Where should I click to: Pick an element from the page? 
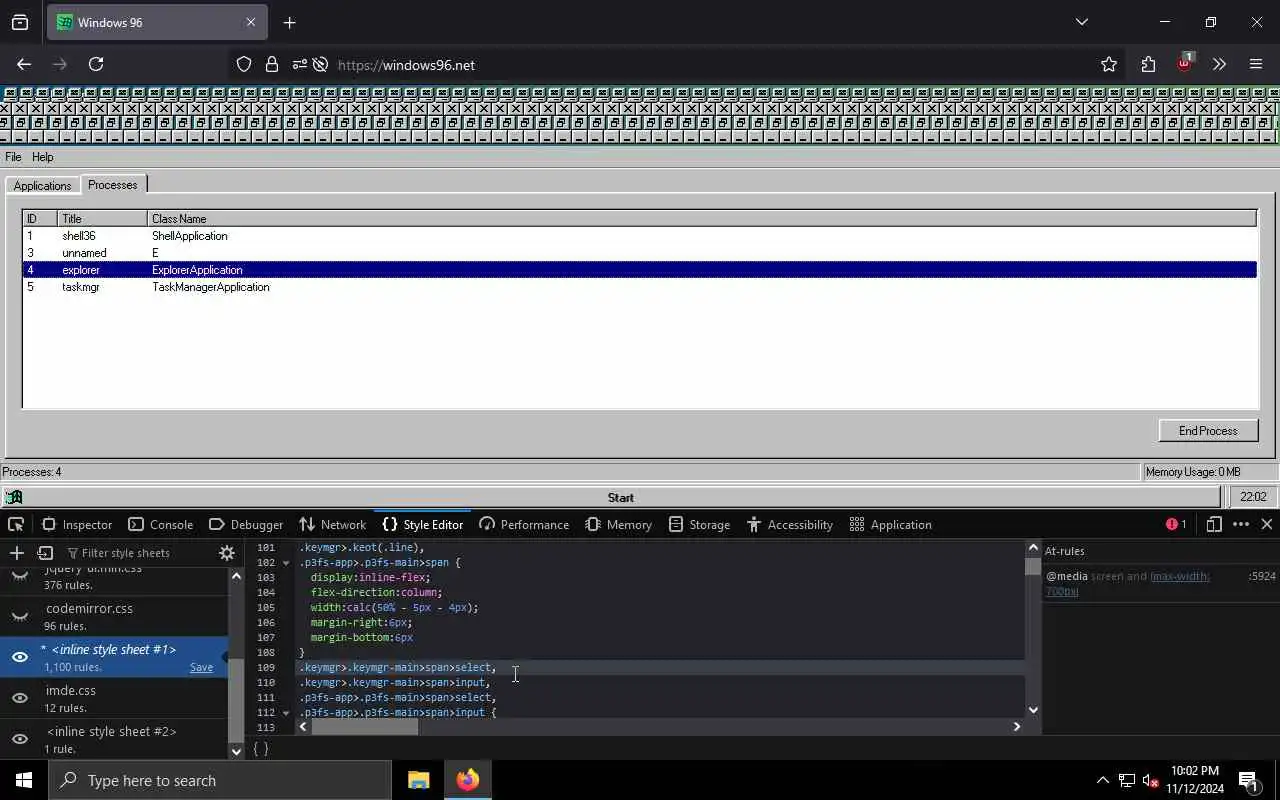pos(16,524)
